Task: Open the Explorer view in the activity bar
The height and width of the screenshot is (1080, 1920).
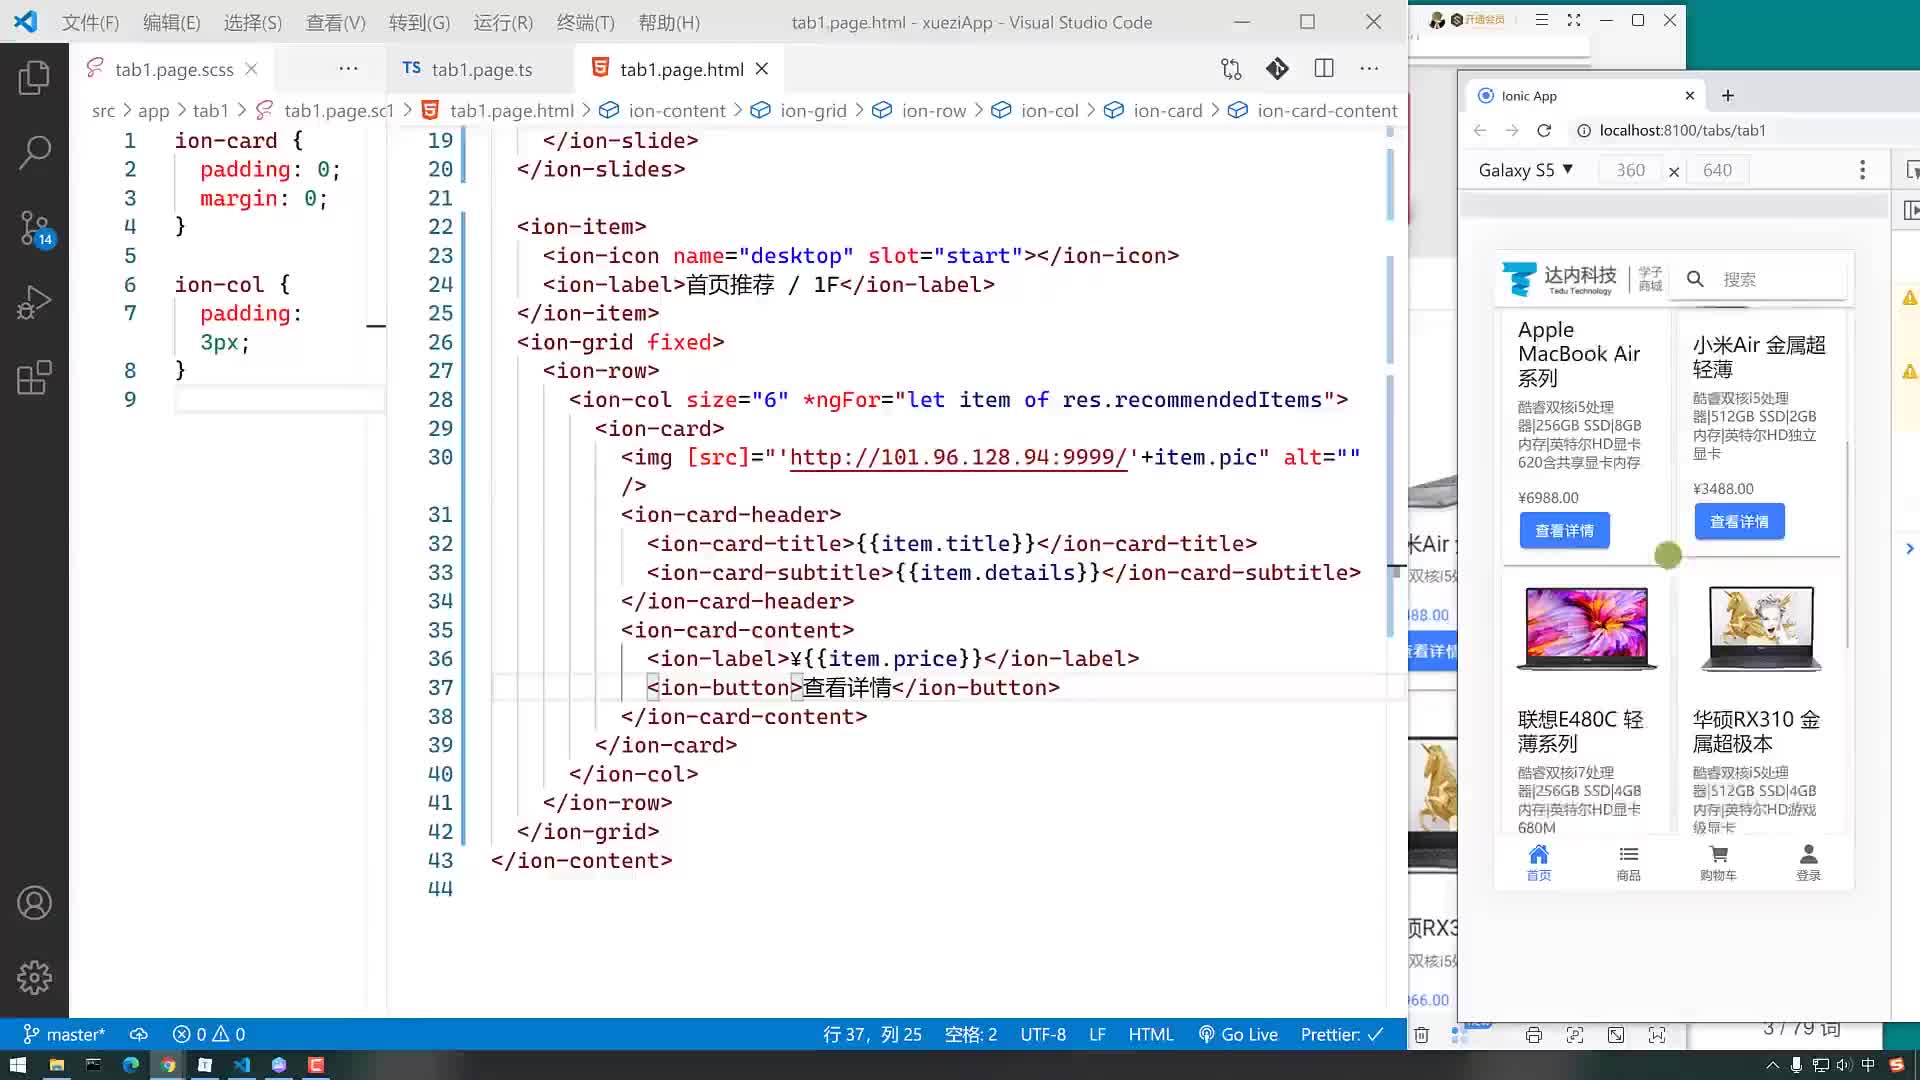Action: pos(34,77)
